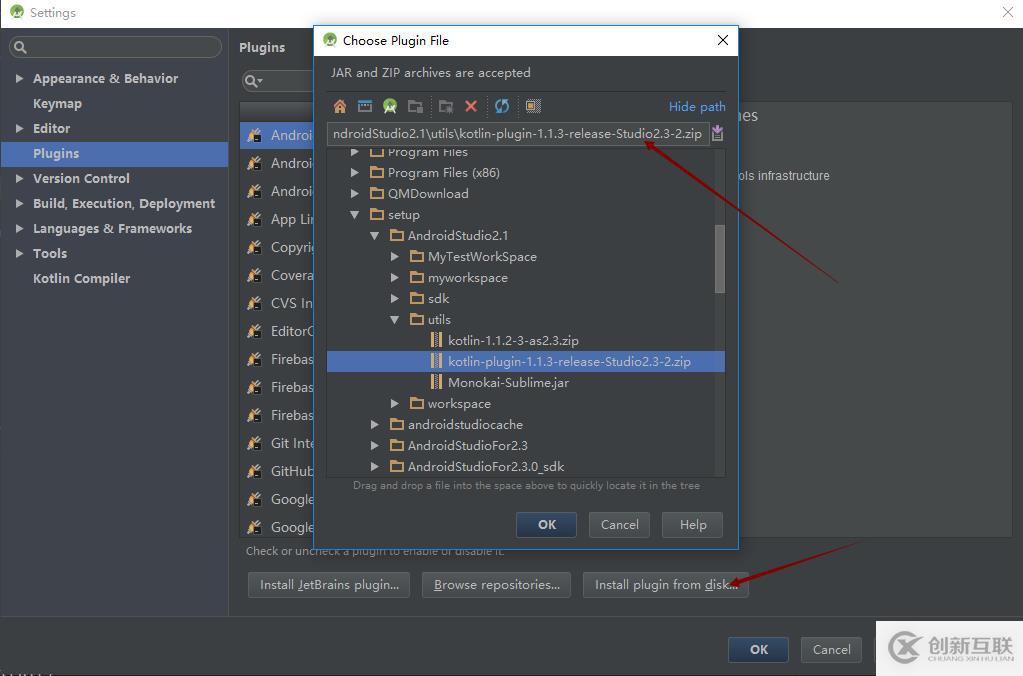Expand the Editor section in the settings sidebar
The image size is (1023, 676).
pos(18,128)
